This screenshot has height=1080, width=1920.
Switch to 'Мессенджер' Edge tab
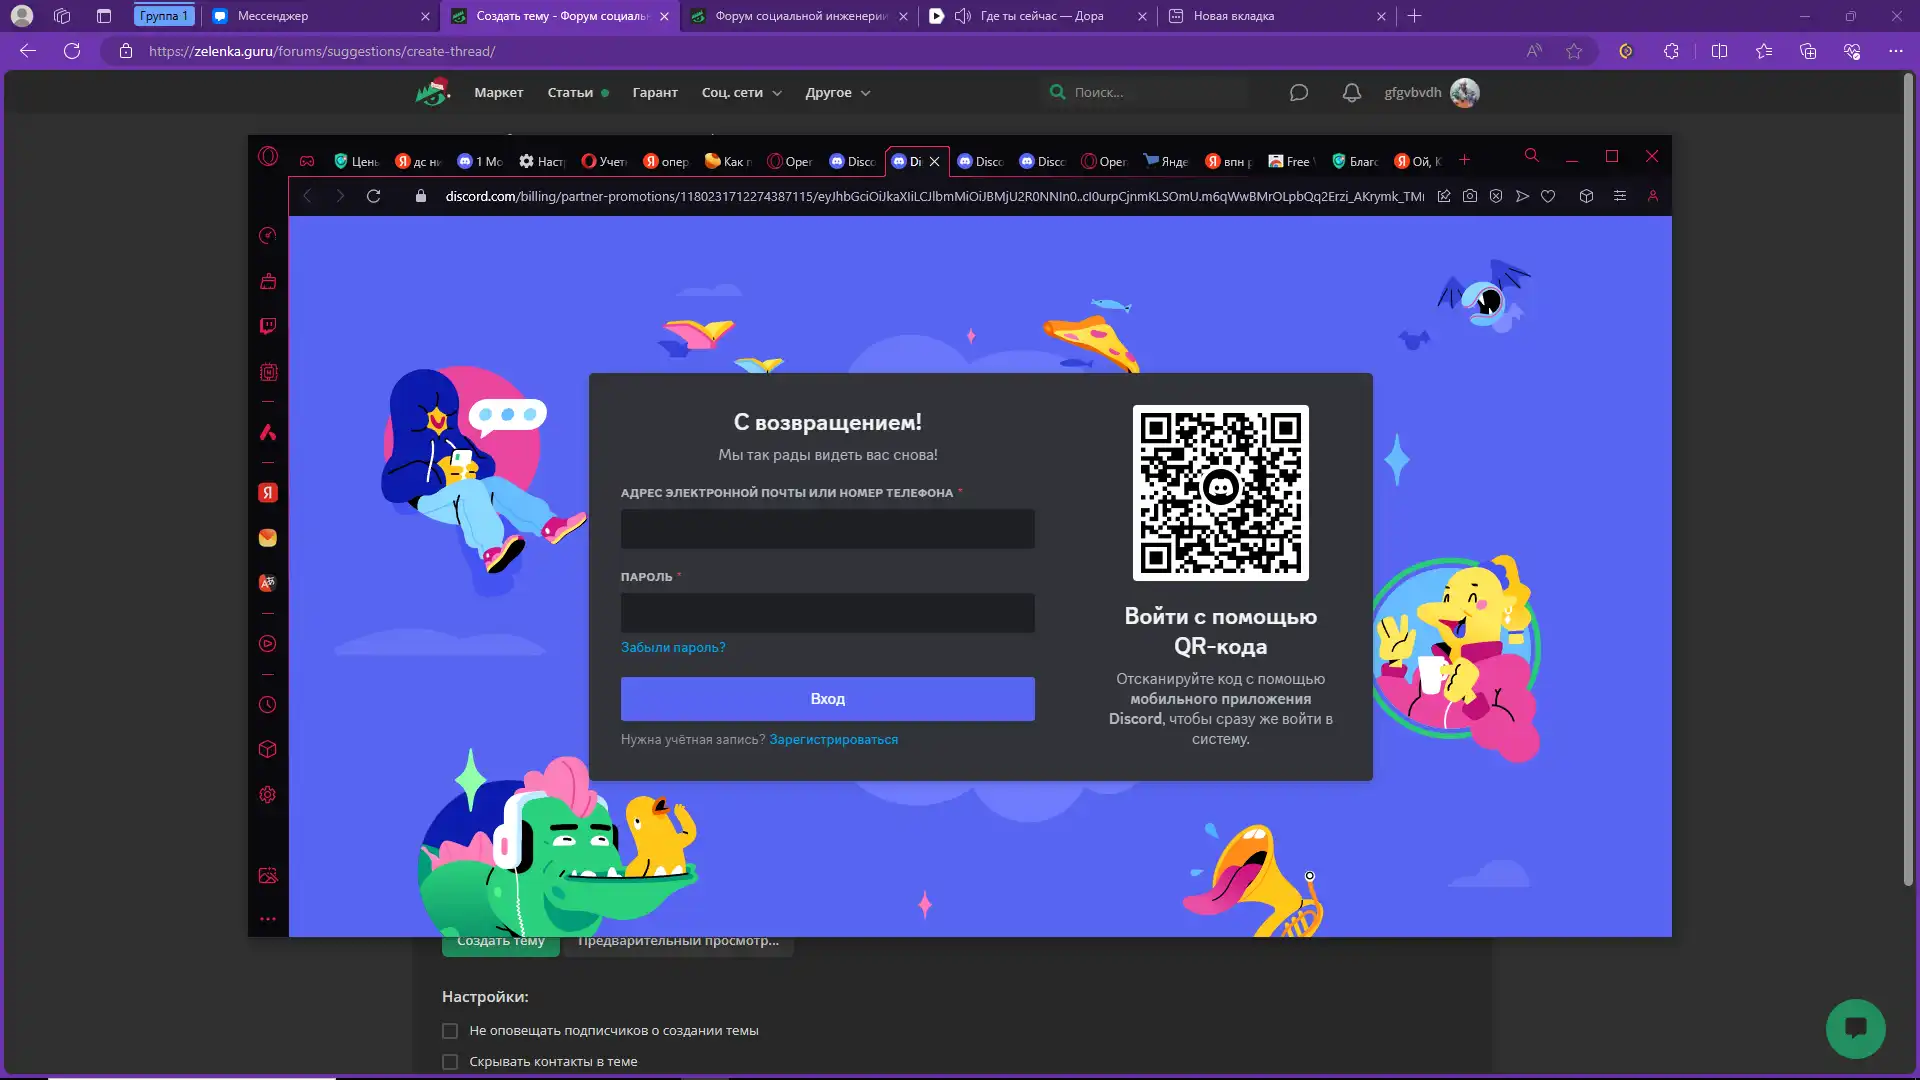pos(322,16)
